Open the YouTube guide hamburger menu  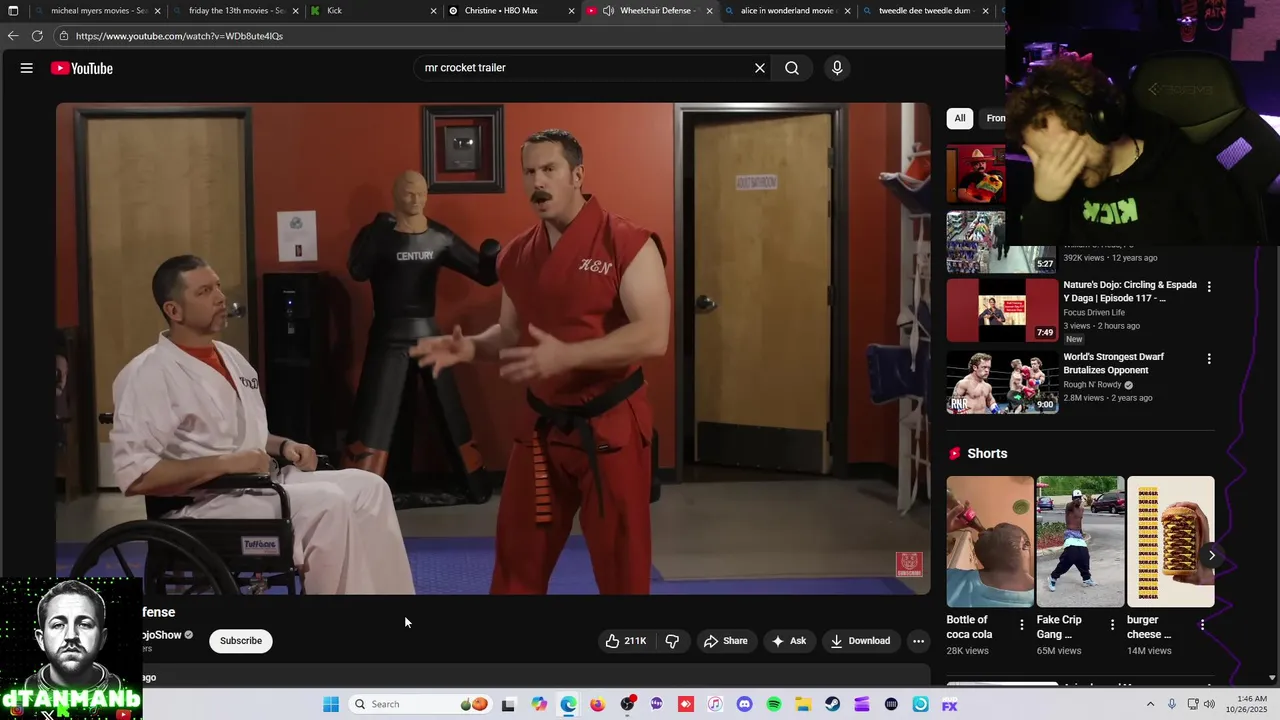pos(27,68)
